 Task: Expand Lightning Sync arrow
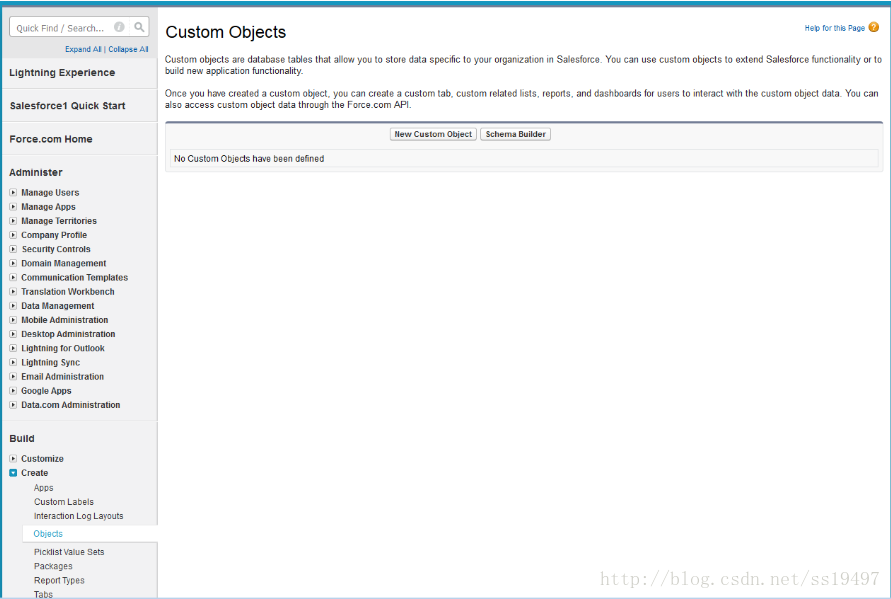click(x=13, y=362)
